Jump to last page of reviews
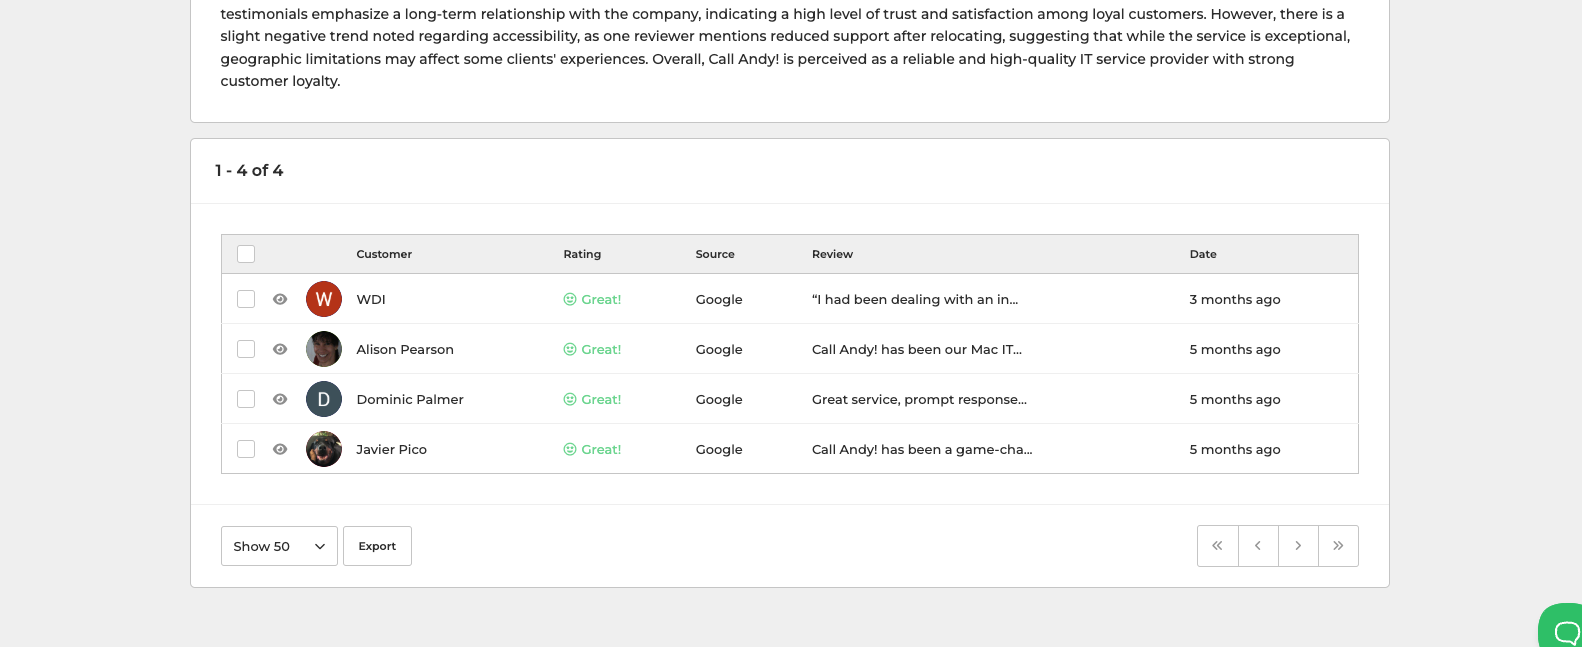Viewport: 1582px width, 647px height. point(1338,546)
